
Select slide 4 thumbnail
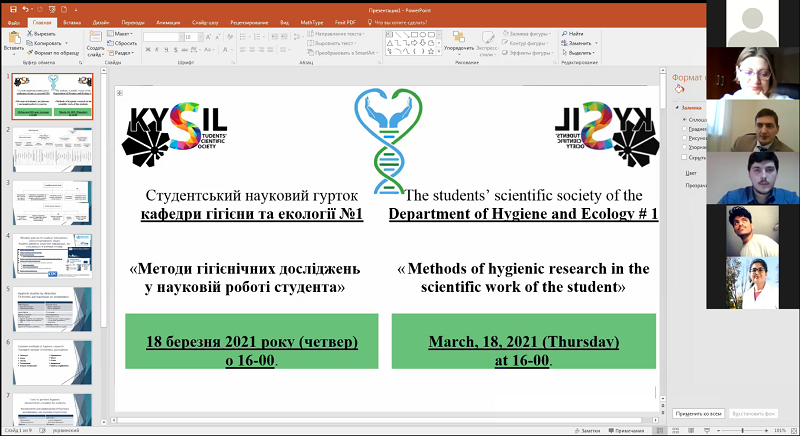click(53, 255)
